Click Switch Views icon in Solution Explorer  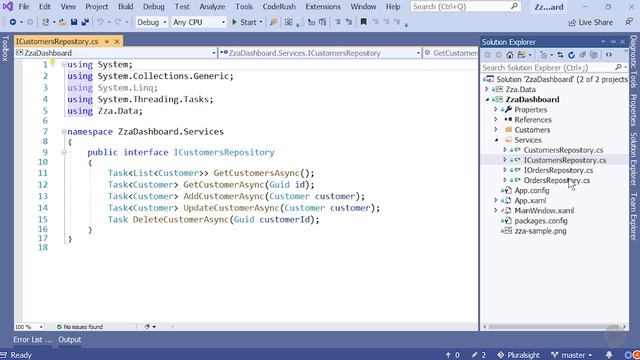pos(522,55)
